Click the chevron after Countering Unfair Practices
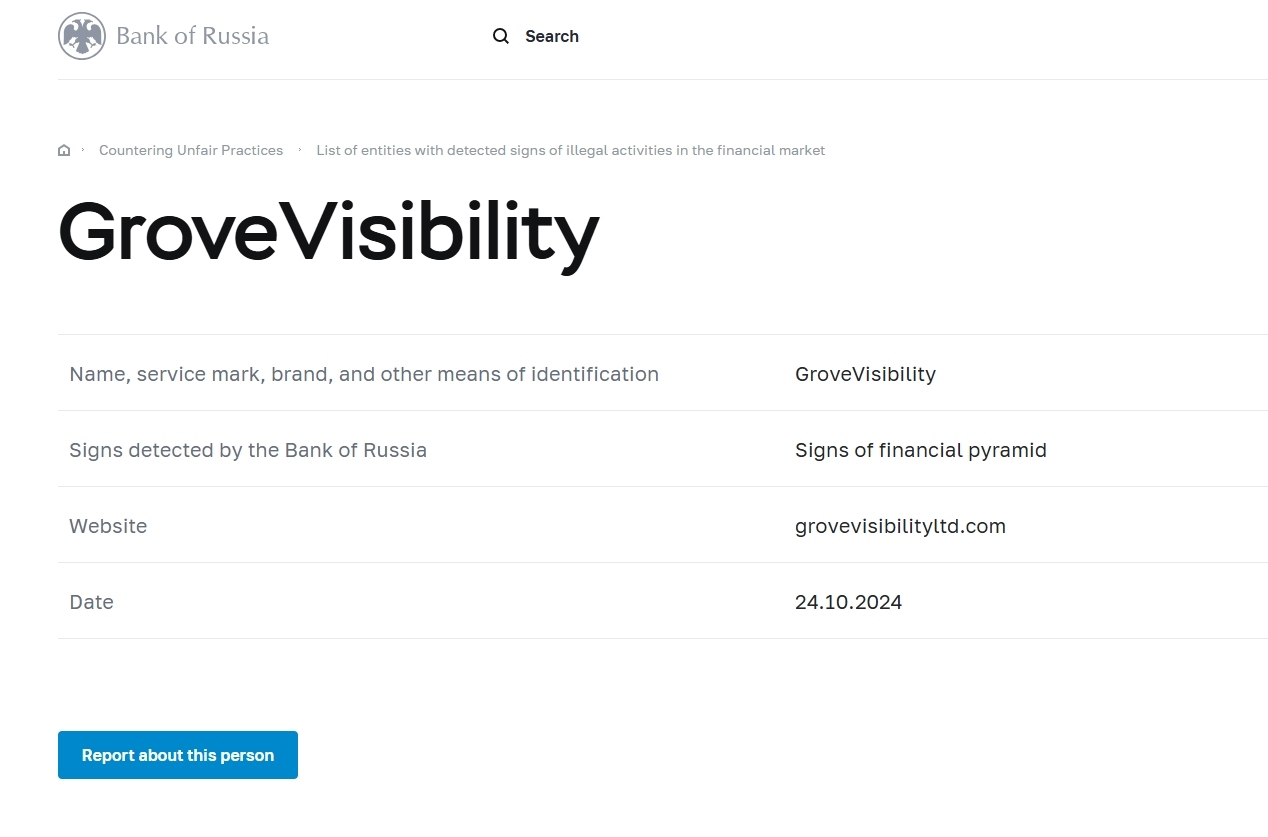The image size is (1268, 837). pos(300,150)
